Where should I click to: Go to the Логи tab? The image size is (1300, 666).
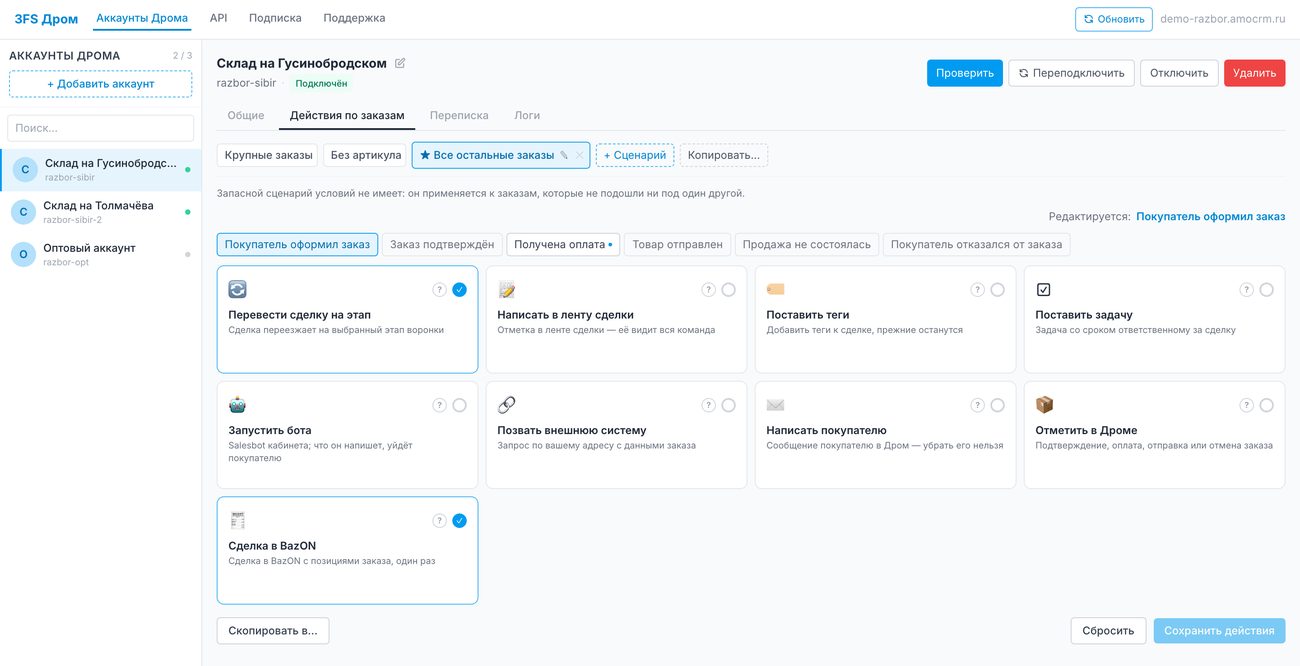[527, 115]
